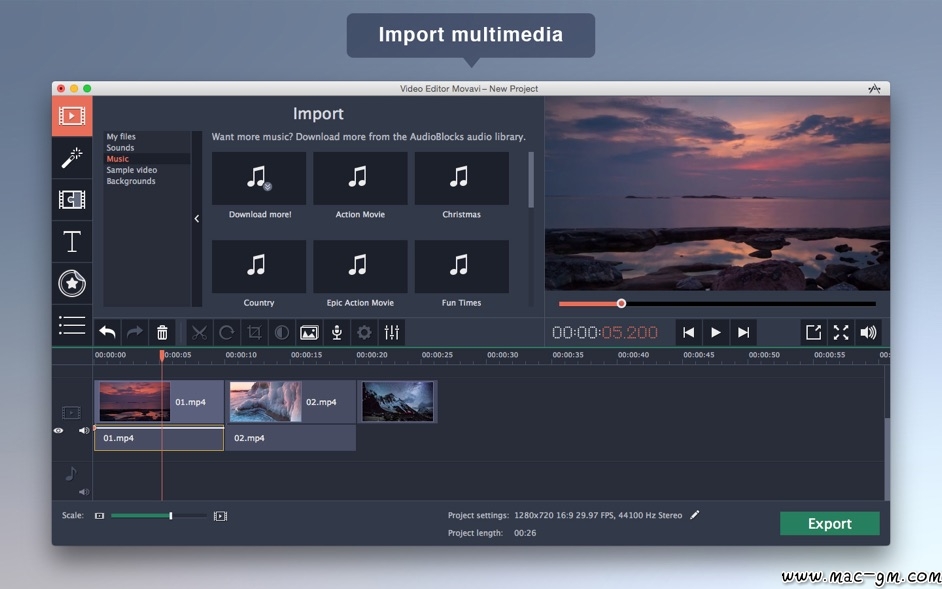
Task: Edit project settings with pencil icon
Action: (694, 515)
